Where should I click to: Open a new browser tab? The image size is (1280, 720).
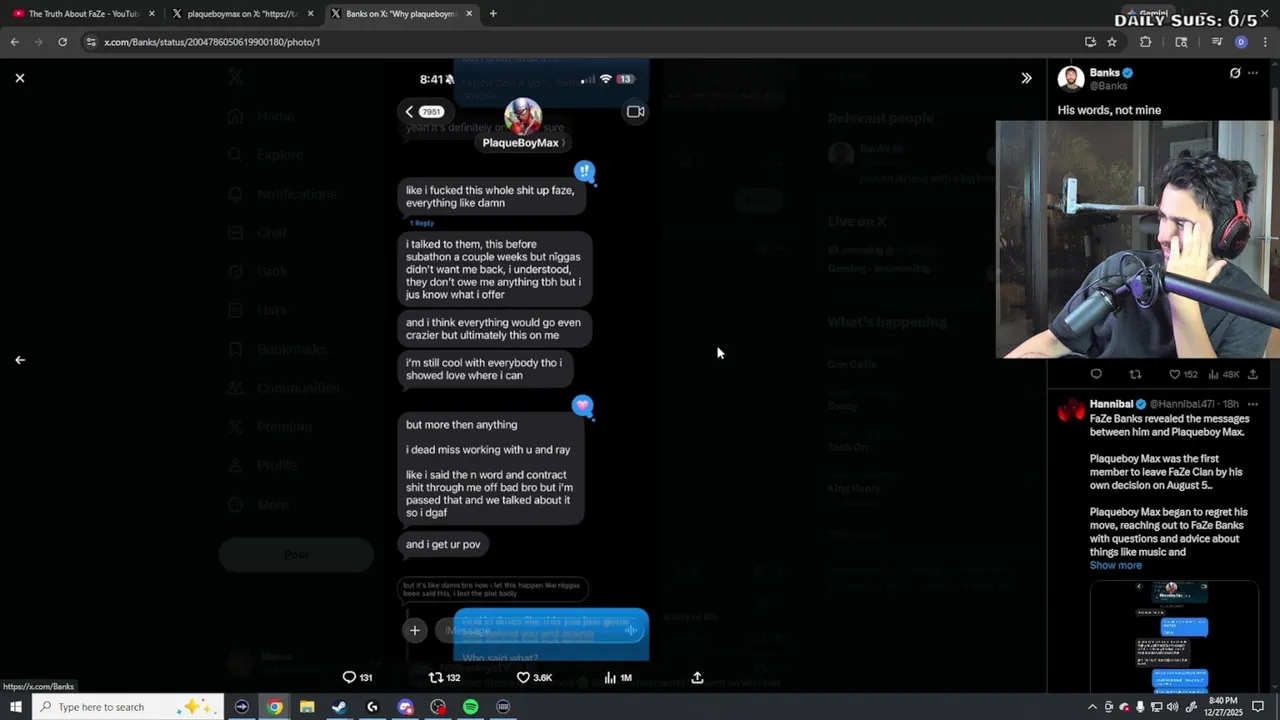tap(493, 14)
